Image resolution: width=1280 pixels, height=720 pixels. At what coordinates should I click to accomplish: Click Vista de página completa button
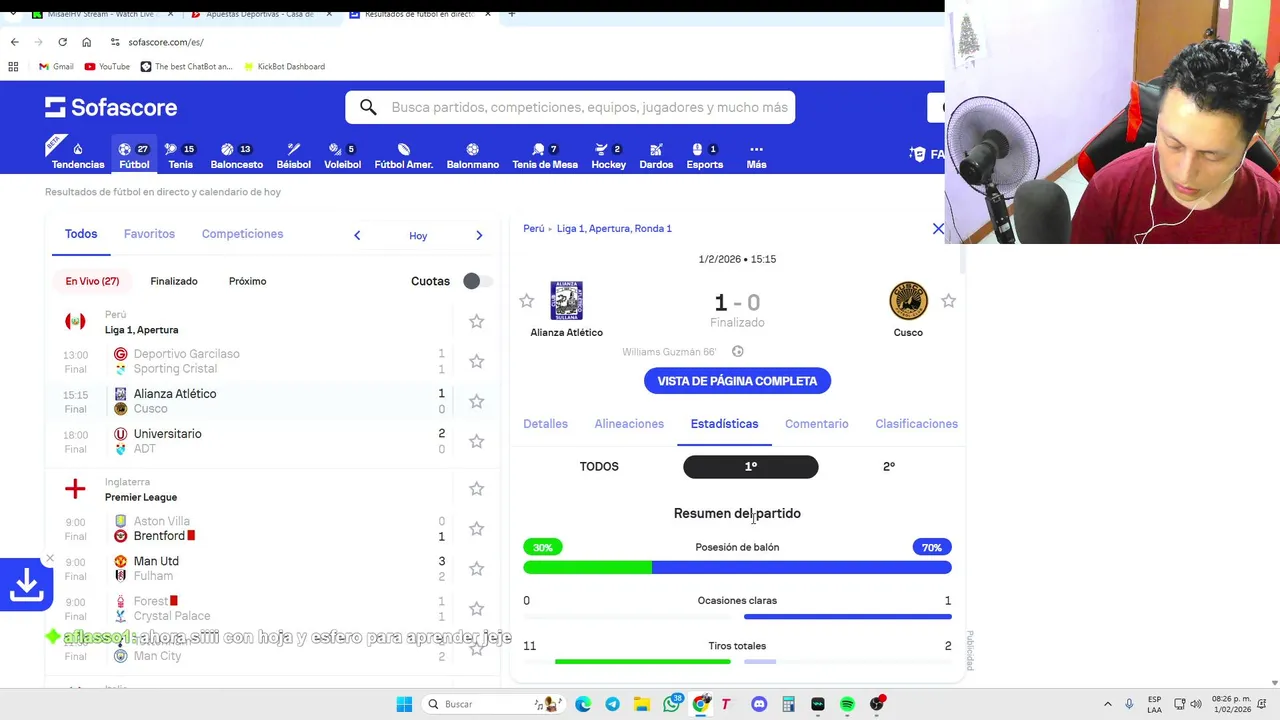pyautogui.click(x=737, y=381)
